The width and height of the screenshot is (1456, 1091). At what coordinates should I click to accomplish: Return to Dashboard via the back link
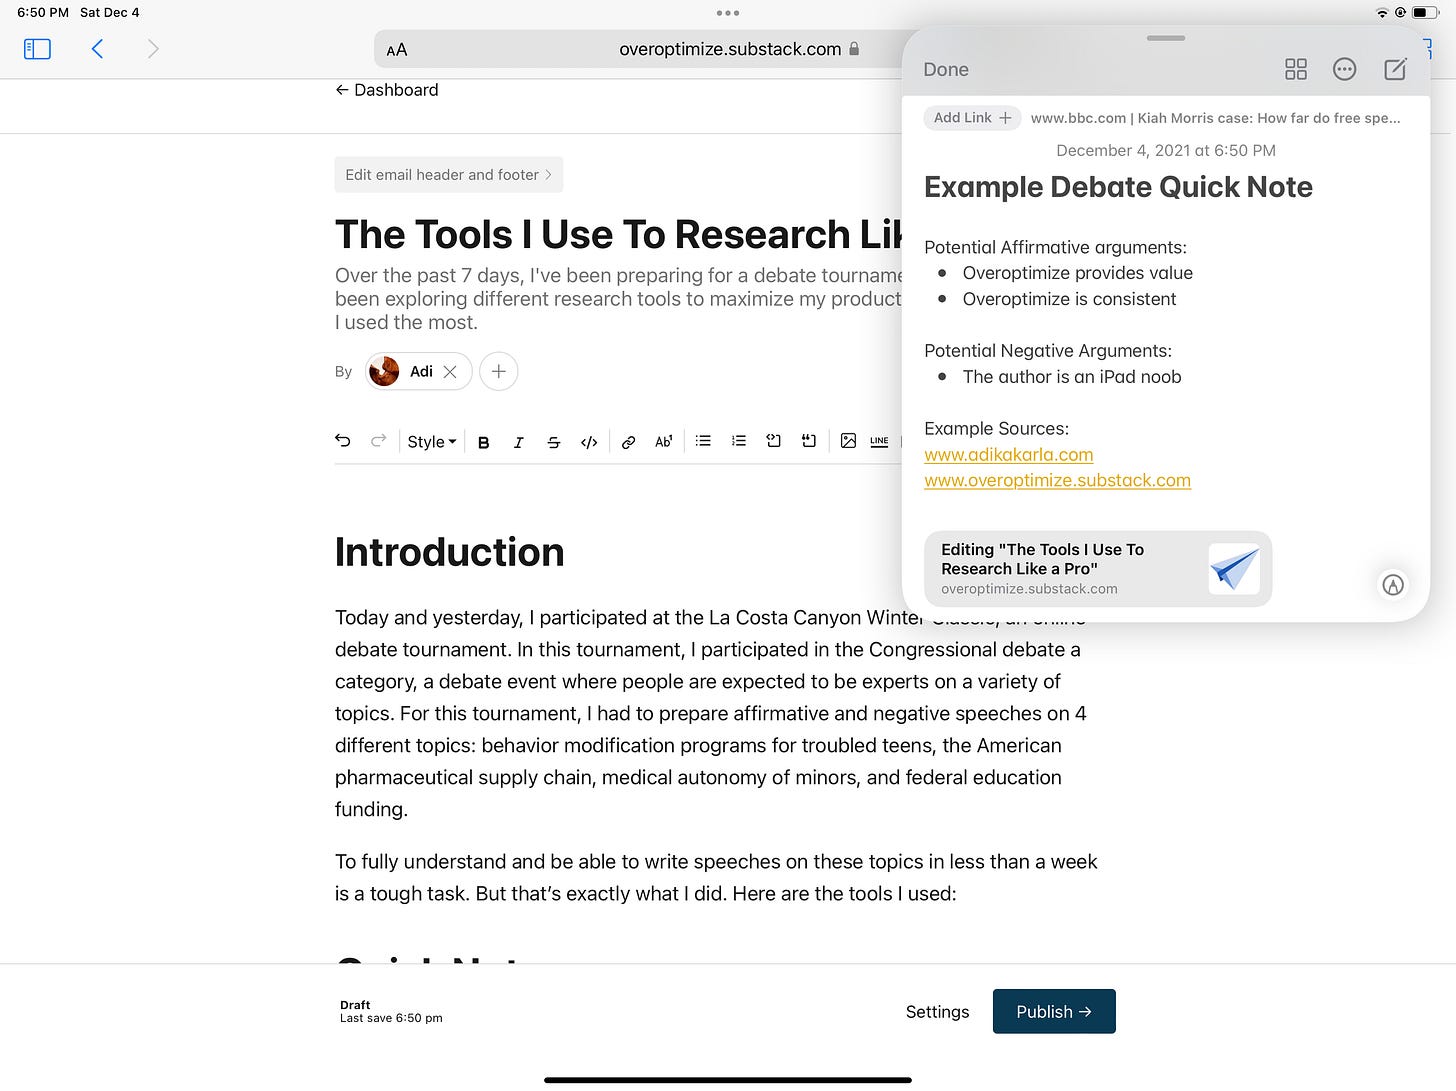387,90
